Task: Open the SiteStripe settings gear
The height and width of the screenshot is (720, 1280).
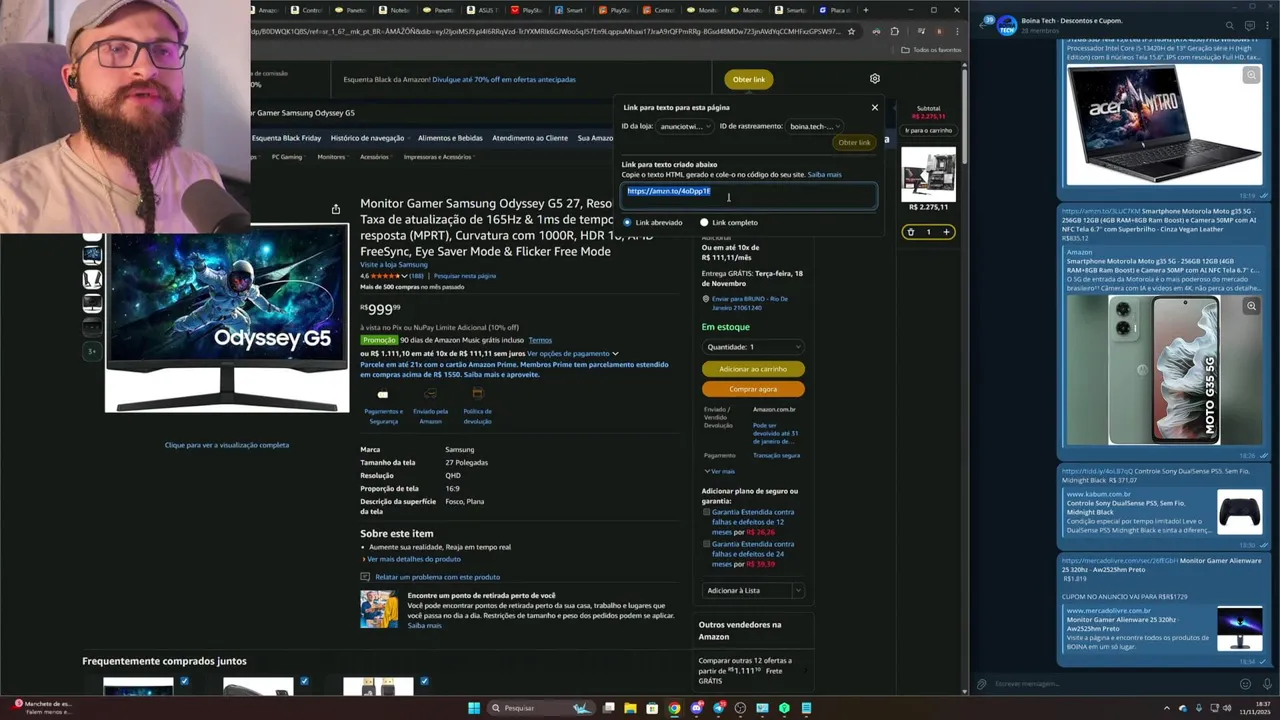Action: 875,79
